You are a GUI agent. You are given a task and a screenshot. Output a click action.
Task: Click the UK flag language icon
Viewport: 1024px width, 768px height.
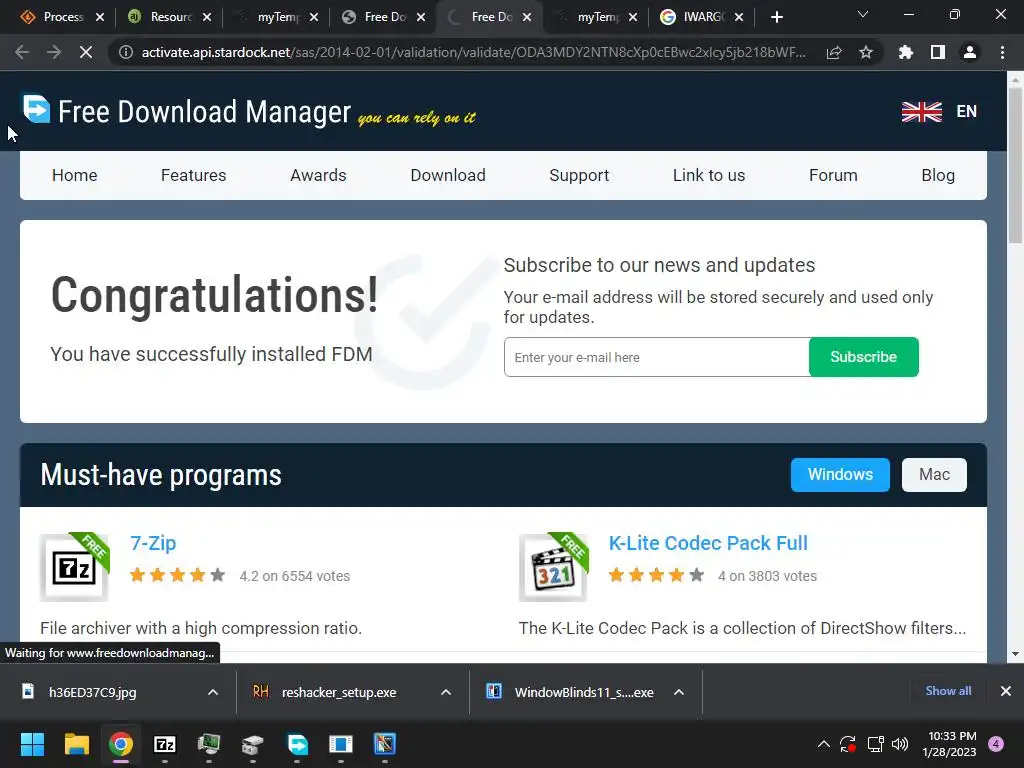(x=921, y=112)
